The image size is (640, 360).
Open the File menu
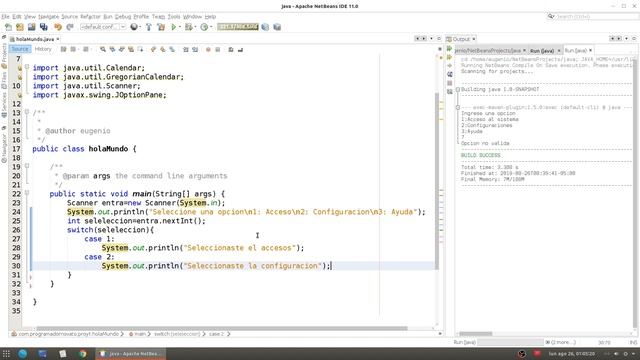point(5,17)
